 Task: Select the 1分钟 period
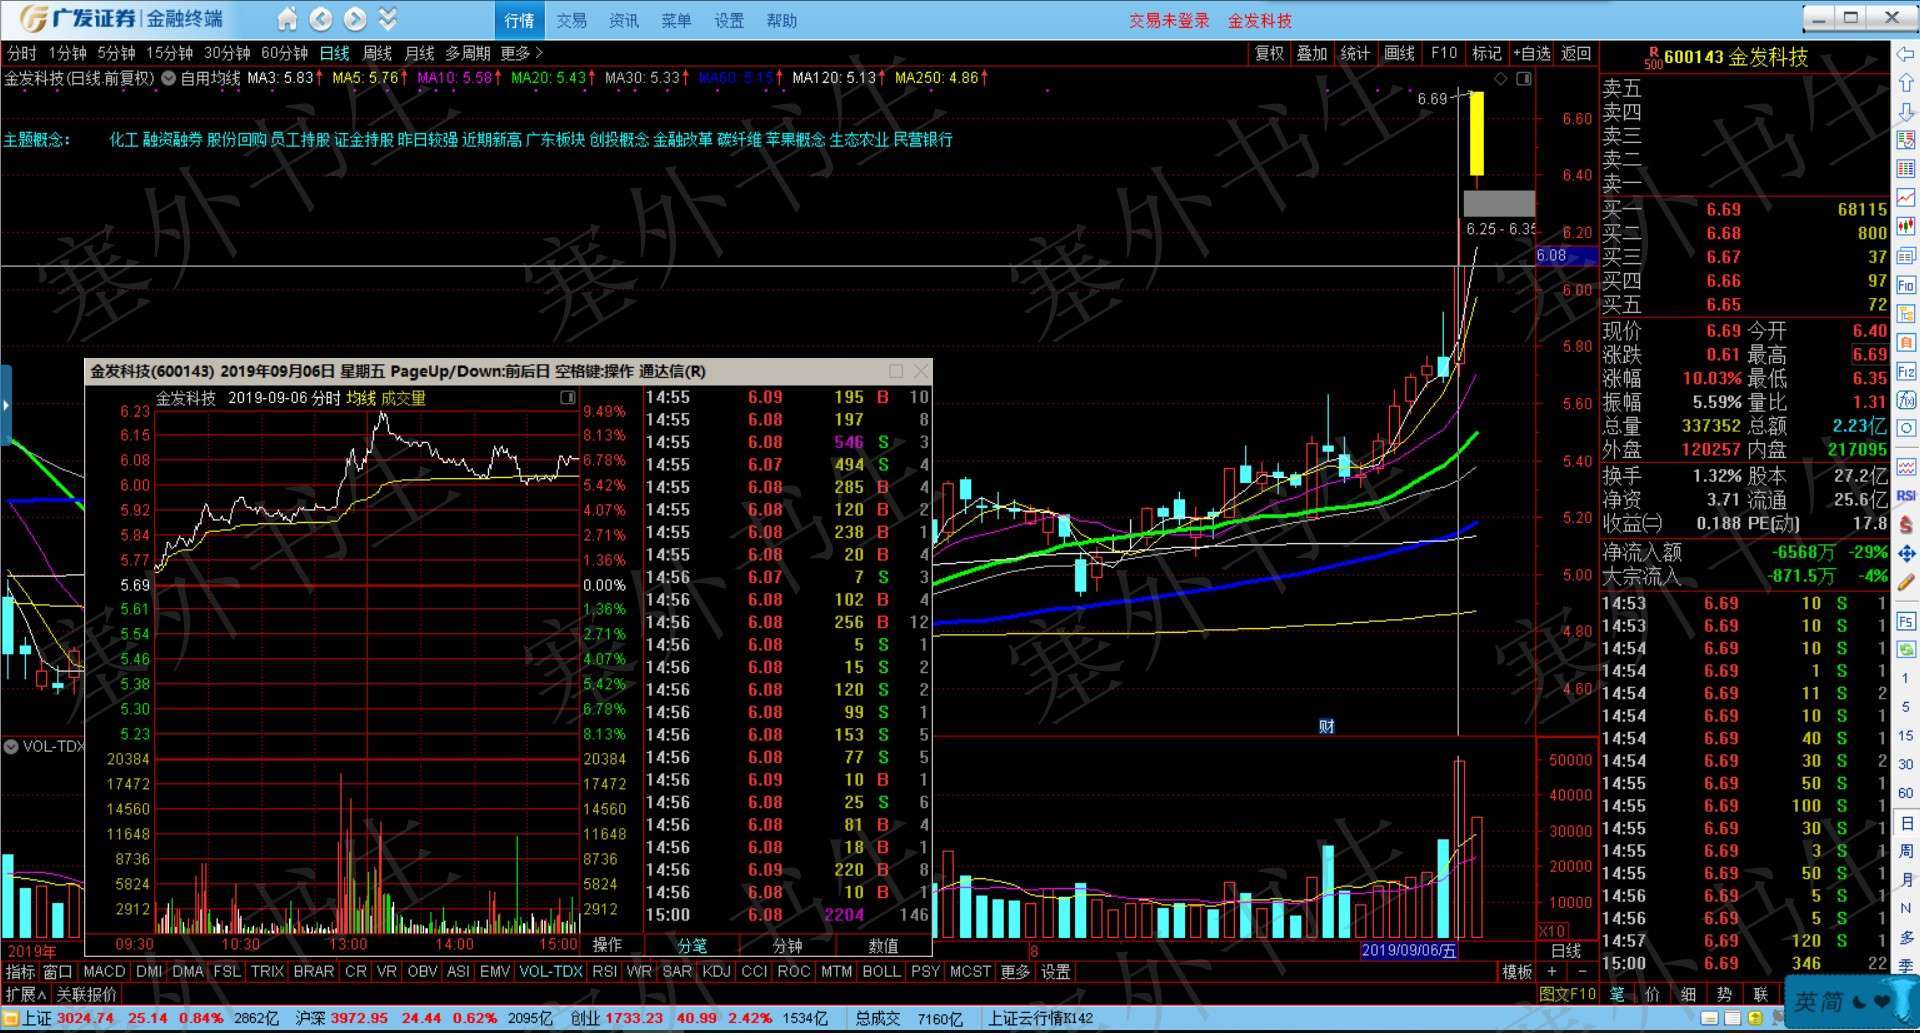point(67,53)
